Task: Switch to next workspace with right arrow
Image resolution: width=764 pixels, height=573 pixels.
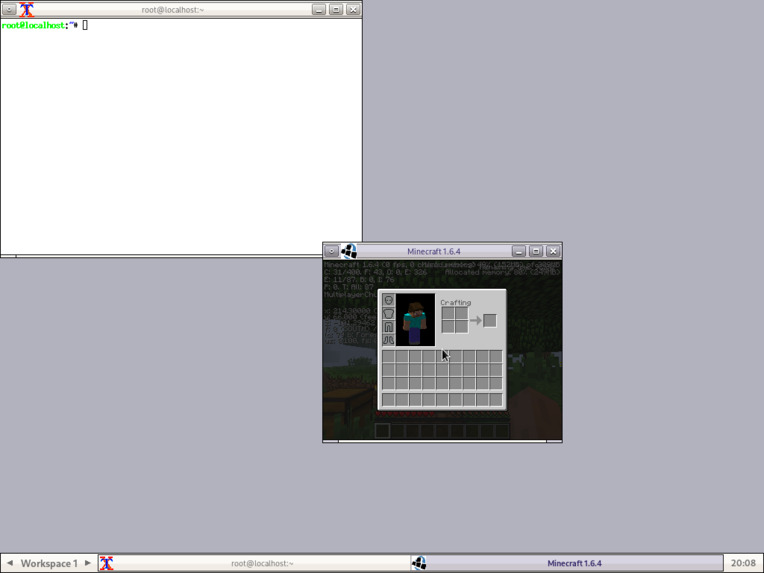Action: [88, 563]
